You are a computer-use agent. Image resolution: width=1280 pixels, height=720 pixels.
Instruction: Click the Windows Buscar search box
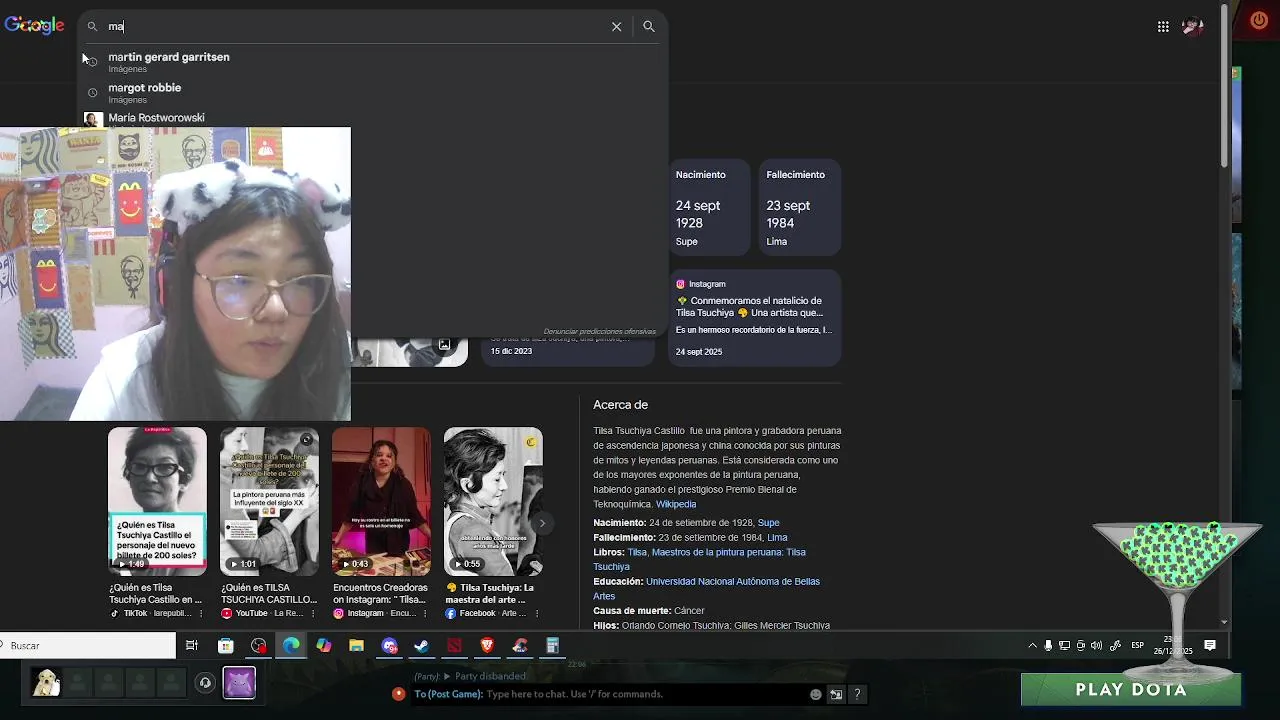[88, 646]
